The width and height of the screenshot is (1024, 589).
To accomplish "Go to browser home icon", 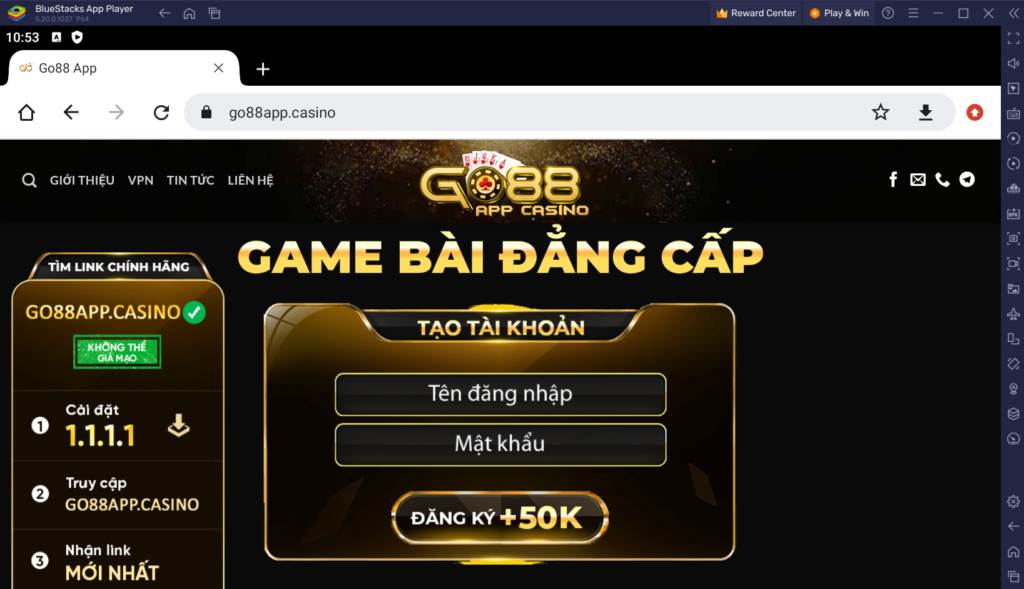I will [27, 112].
